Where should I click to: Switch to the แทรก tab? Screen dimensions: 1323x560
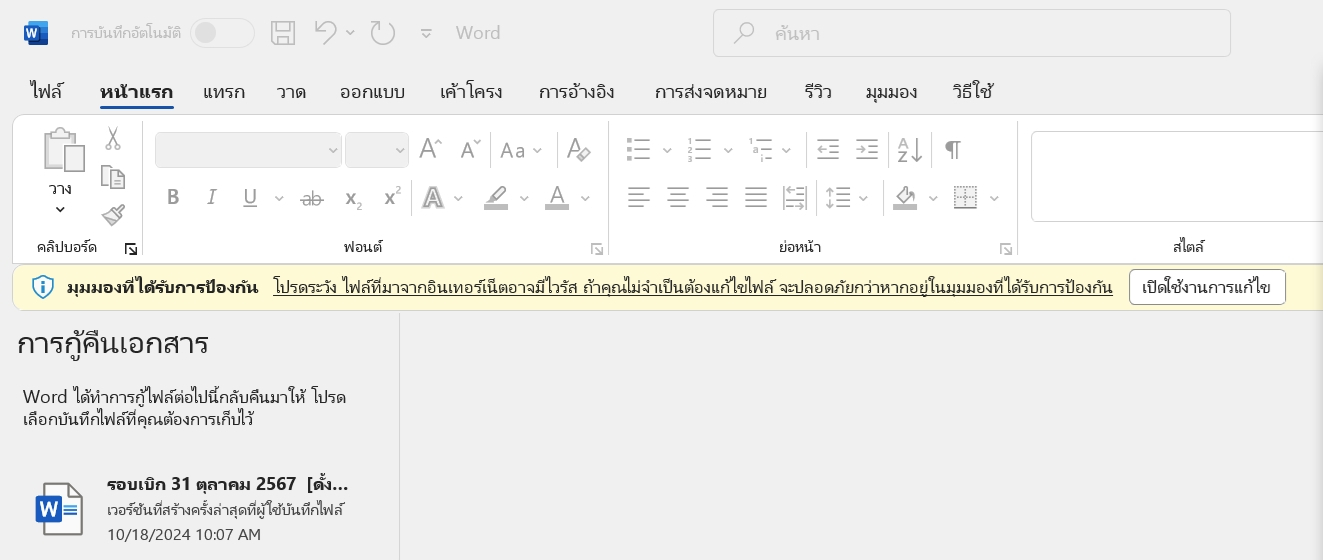point(224,92)
